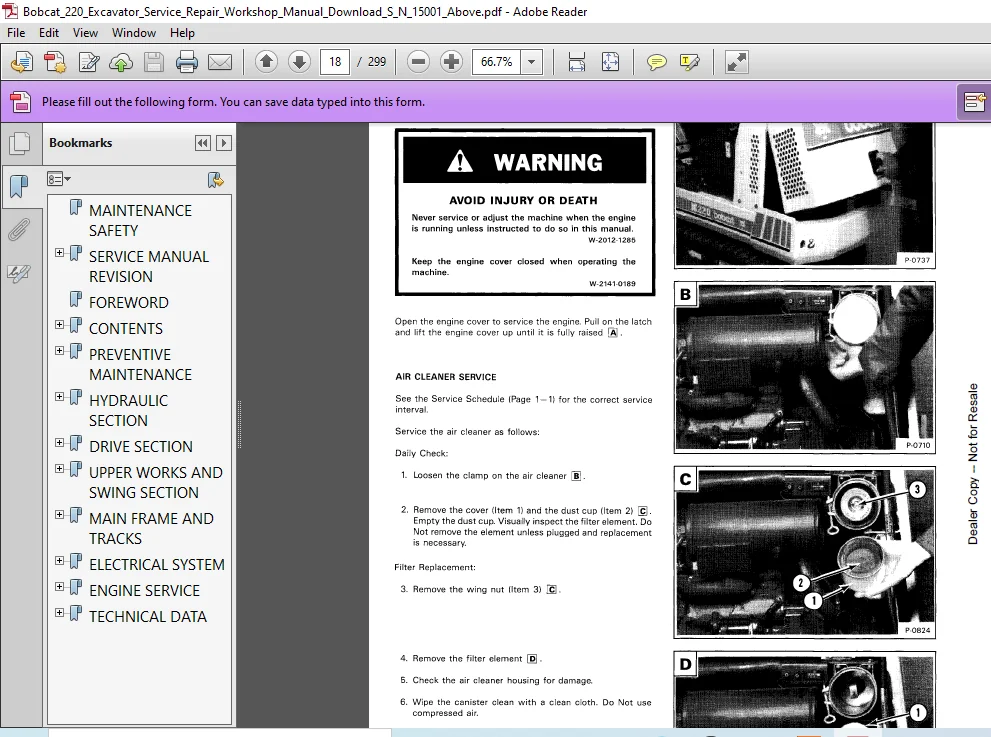Click the fit width scrolling icon

(x=577, y=61)
